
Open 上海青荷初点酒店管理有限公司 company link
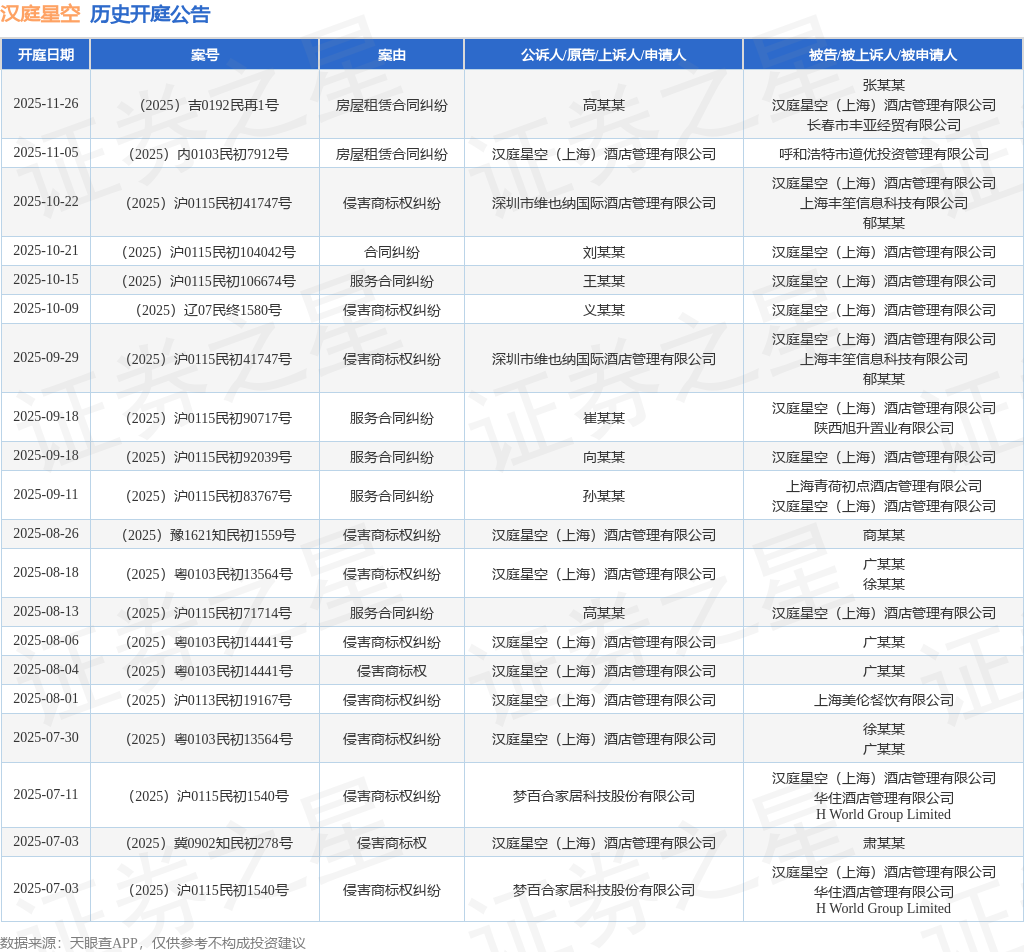pos(883,486)
